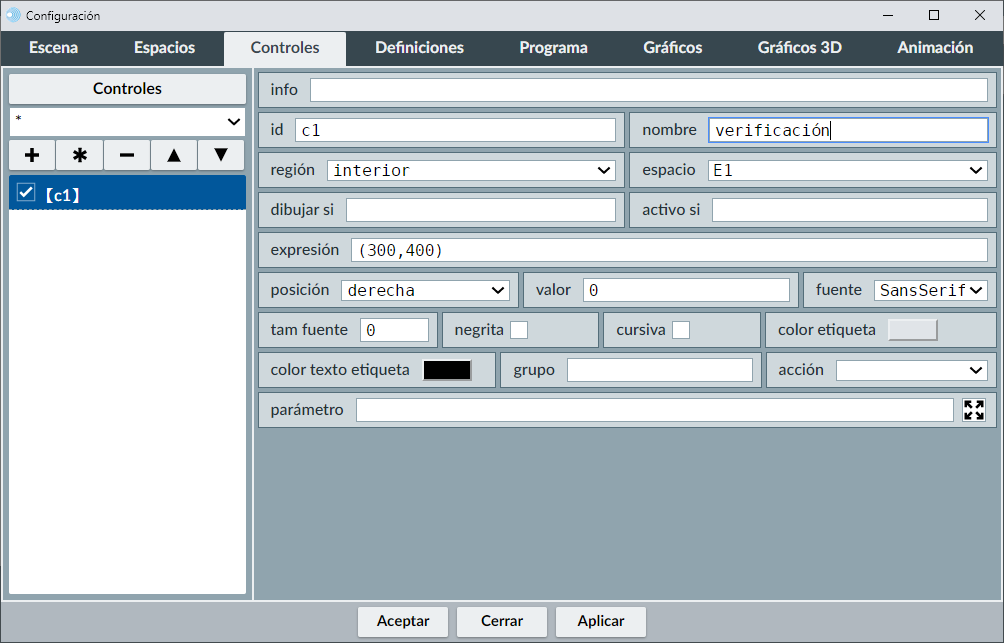This screenshot has height=643, width=1004.
Task: Enable the negrita checkbox
Action: pyautogui.click(x=519, y=330)
